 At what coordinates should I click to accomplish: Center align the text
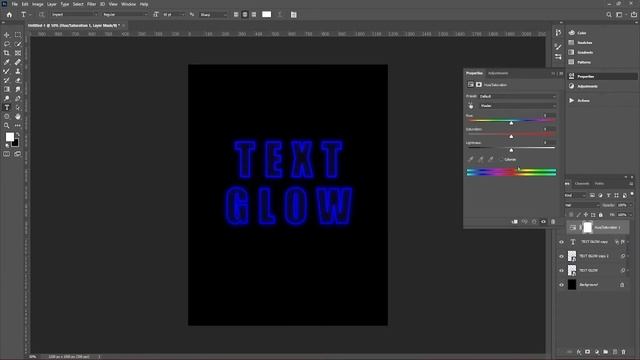(245, 15)
